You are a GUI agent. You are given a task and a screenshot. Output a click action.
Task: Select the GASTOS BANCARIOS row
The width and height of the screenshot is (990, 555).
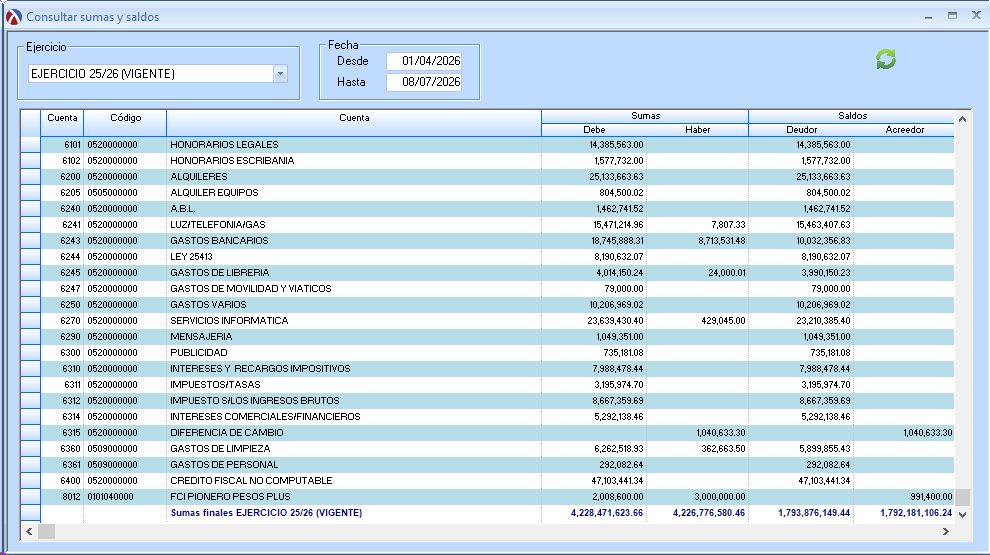(x=487, y=241)
